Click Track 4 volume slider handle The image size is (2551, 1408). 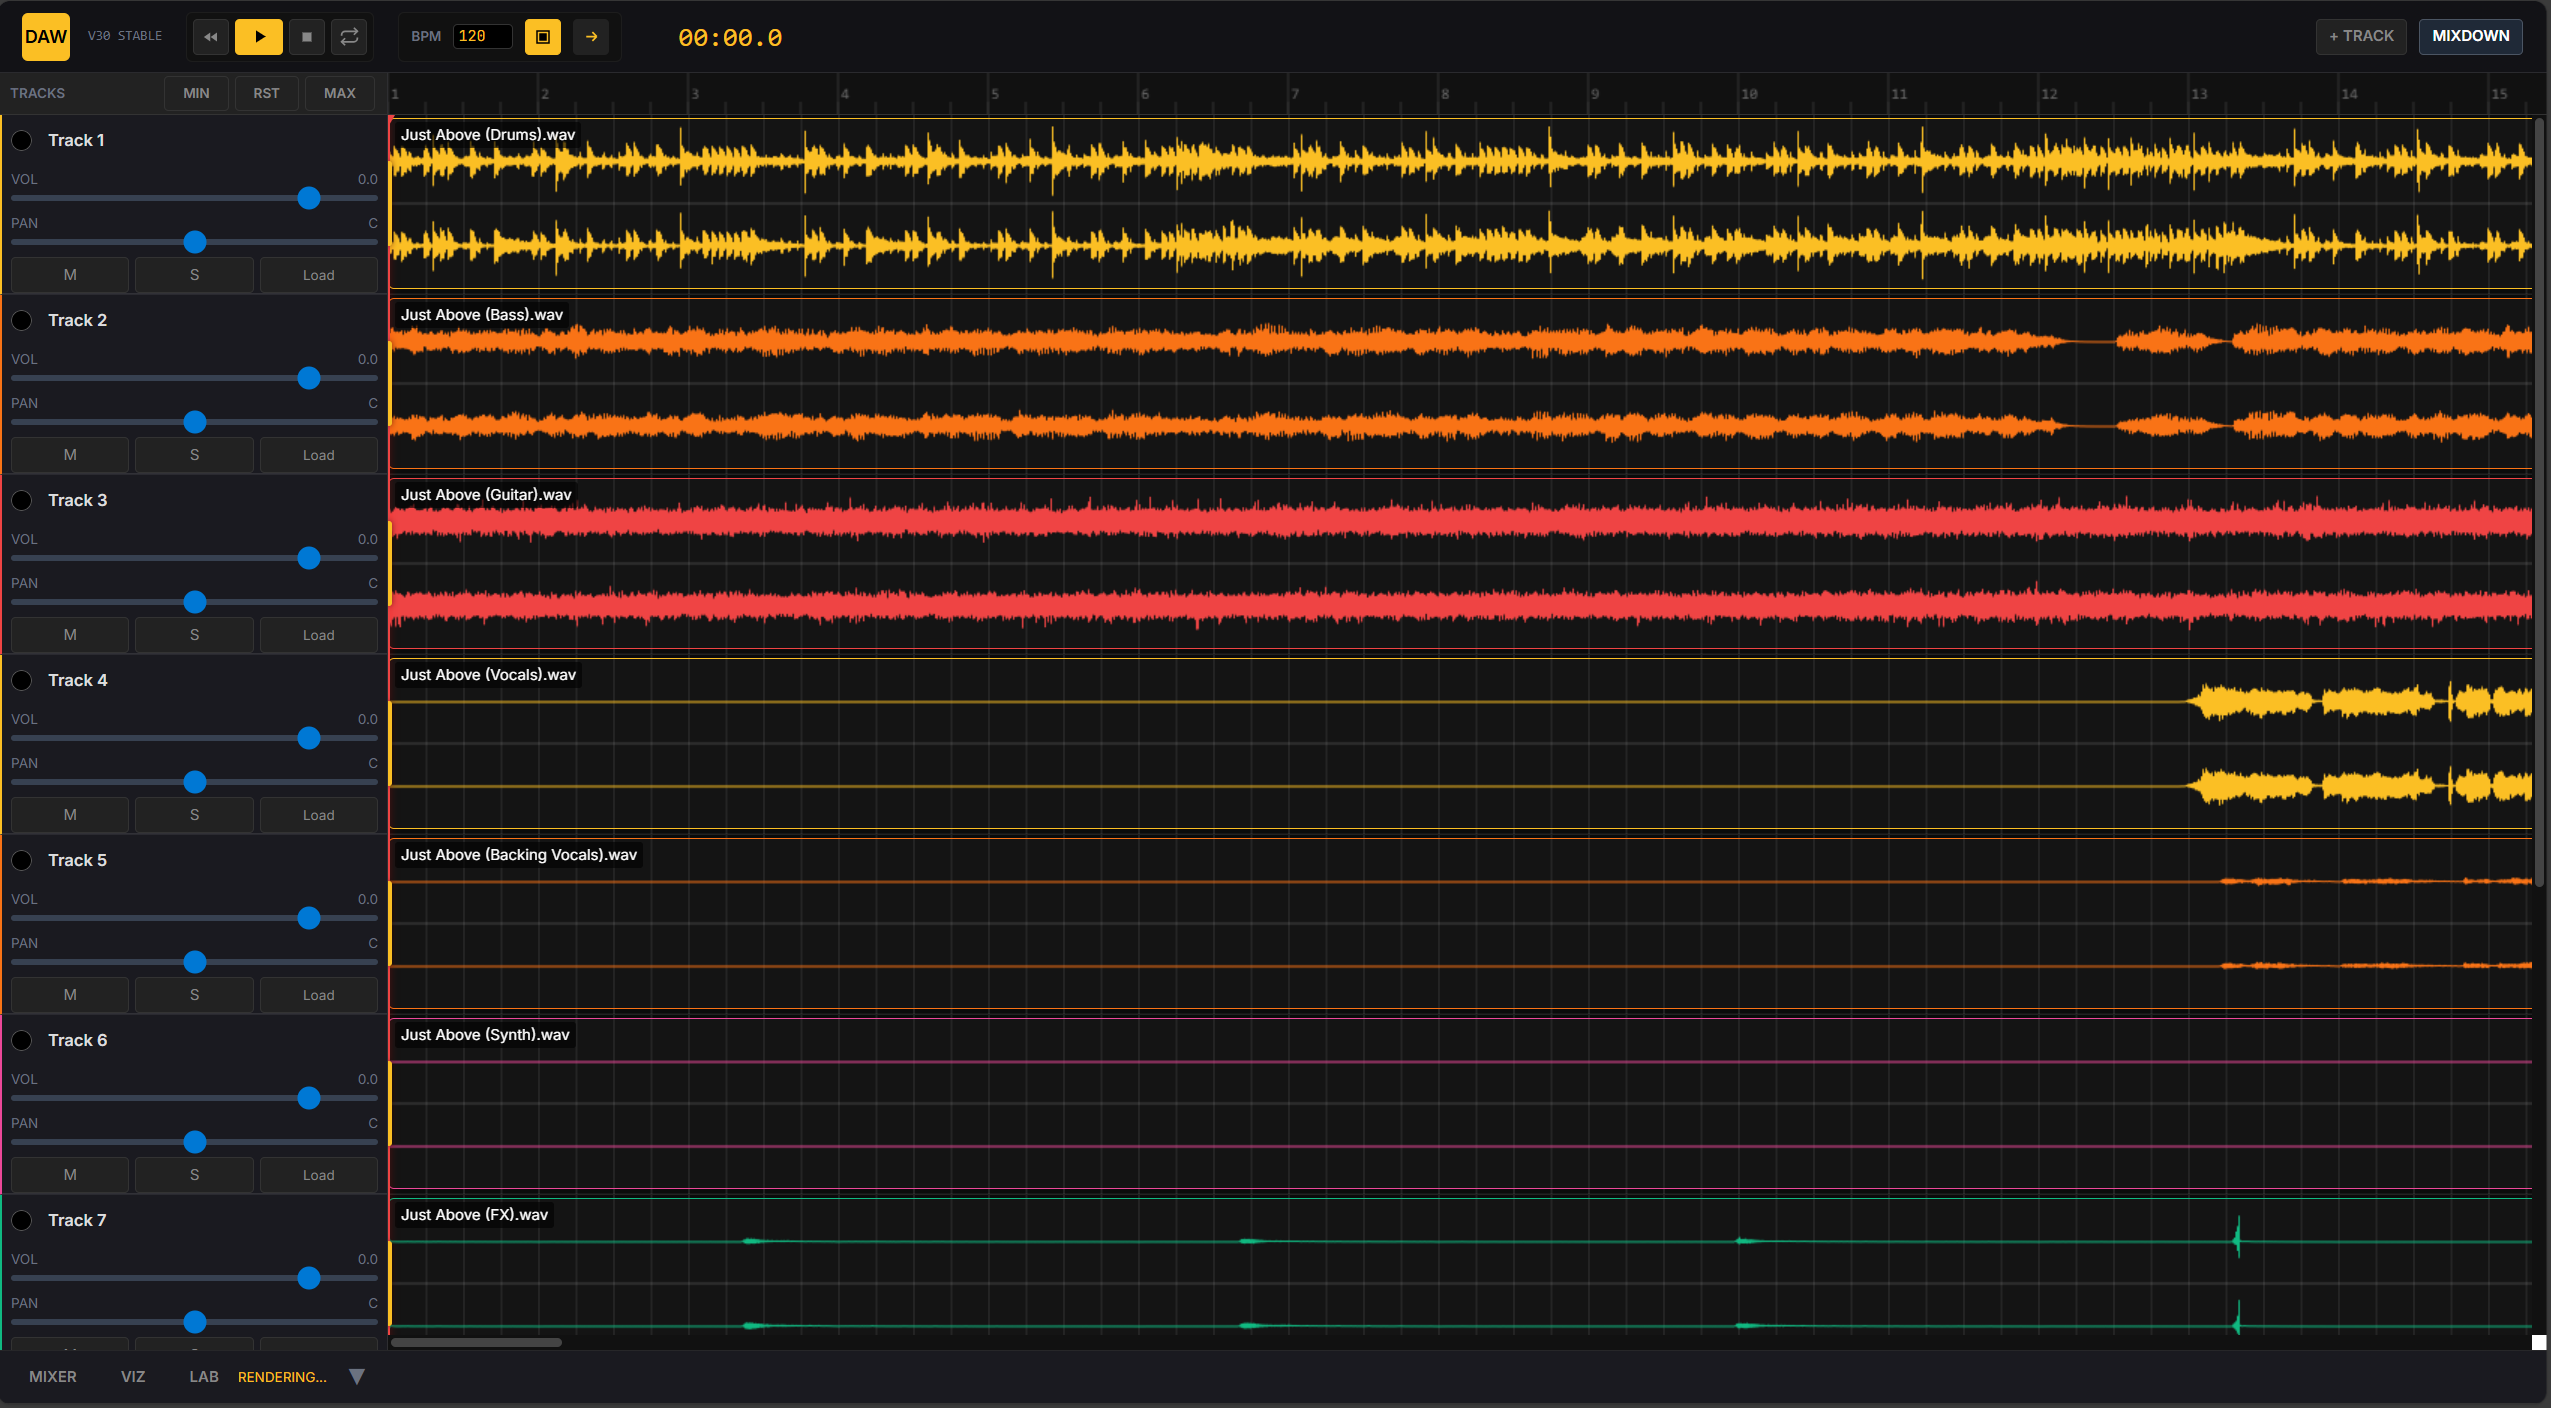(x=309, y=738)
